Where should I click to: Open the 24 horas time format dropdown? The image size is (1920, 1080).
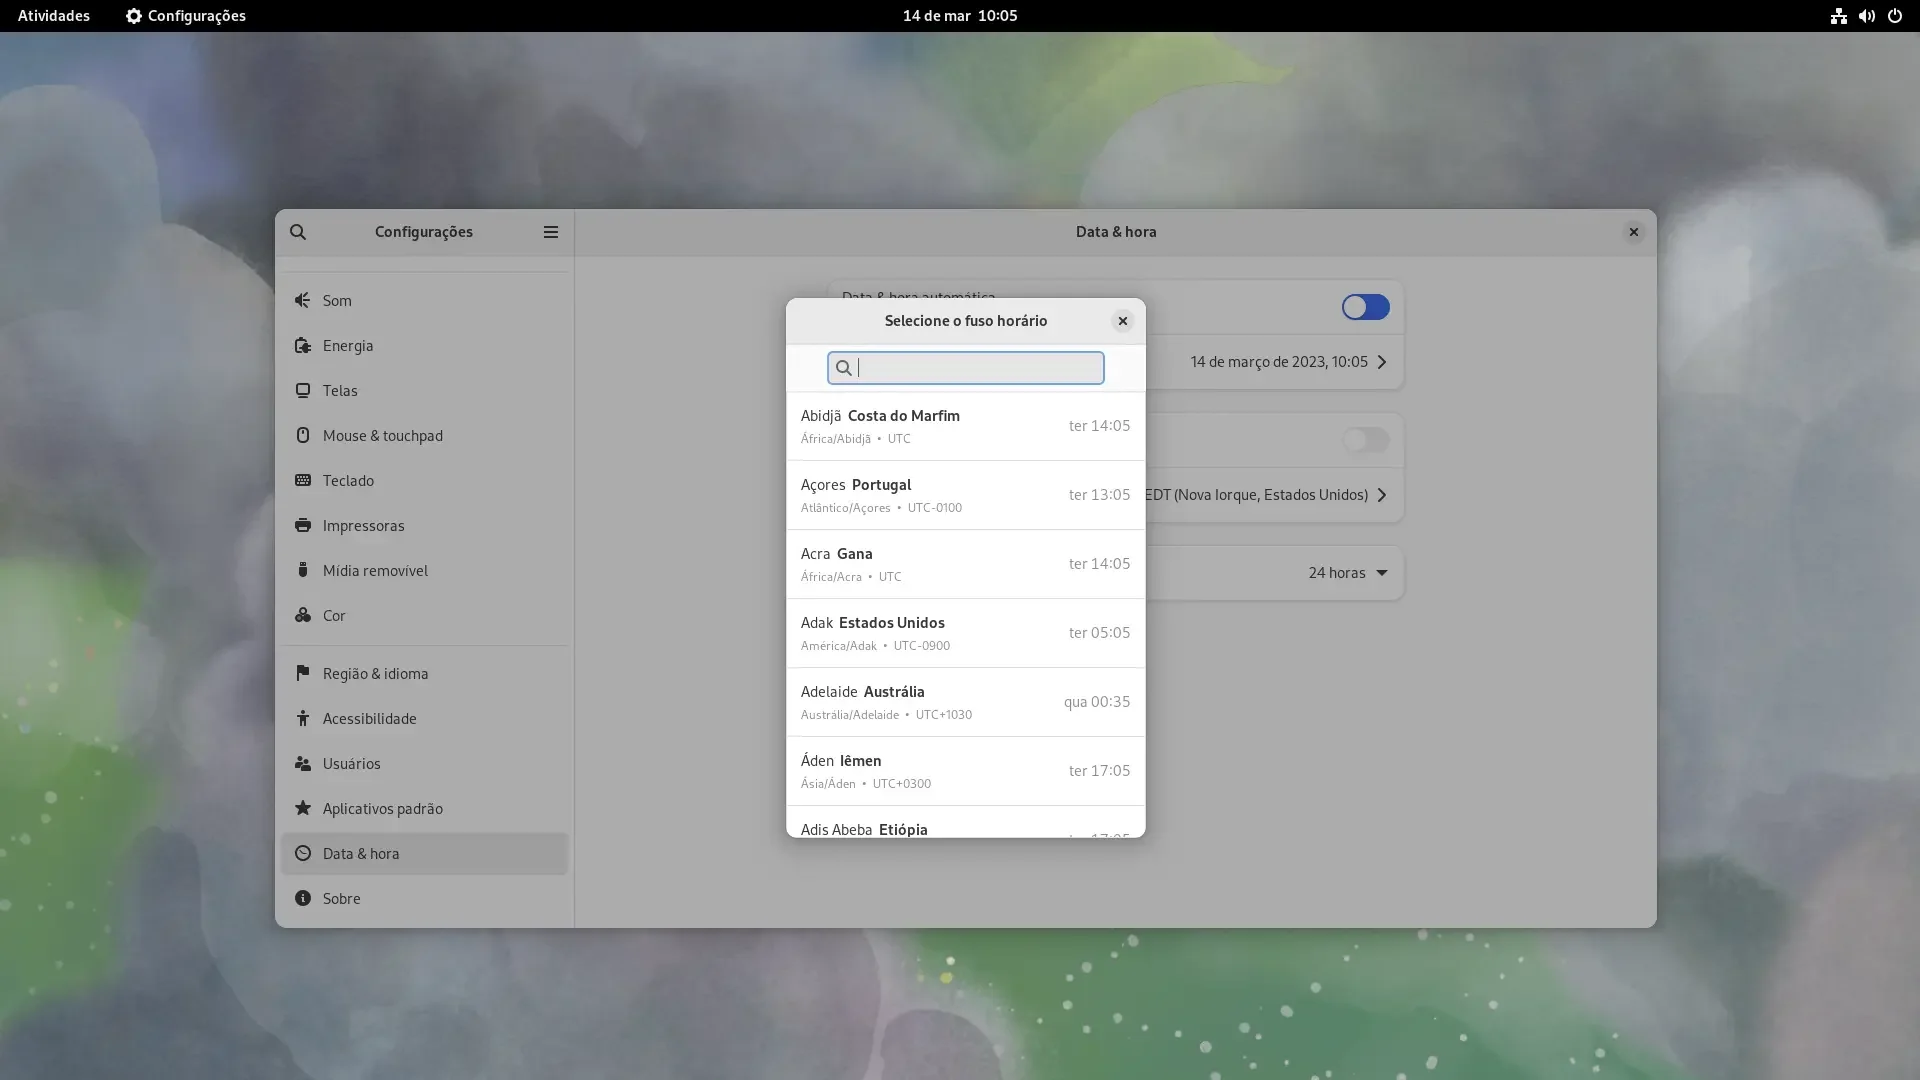click(x=1347, y=573)
